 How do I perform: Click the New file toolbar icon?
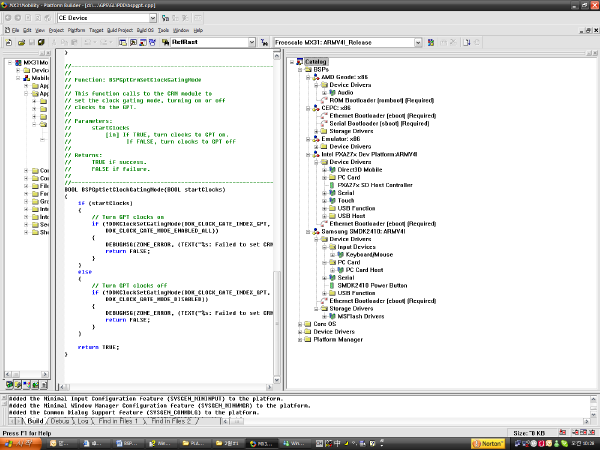pyautogui.click(x=8, y=42)
